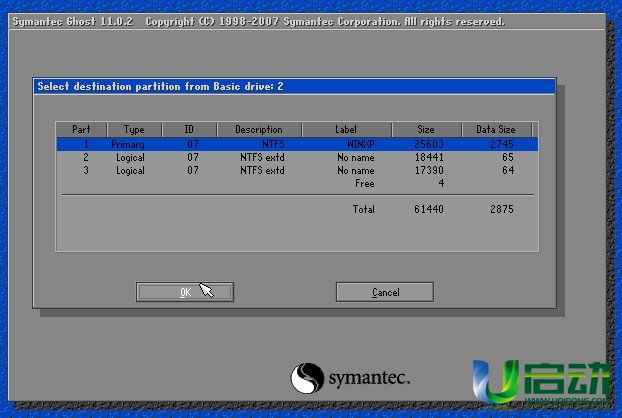Screen dimensions: 622x418
Task: Click the NTFS description in row 1
Action: tap(273, 144)
